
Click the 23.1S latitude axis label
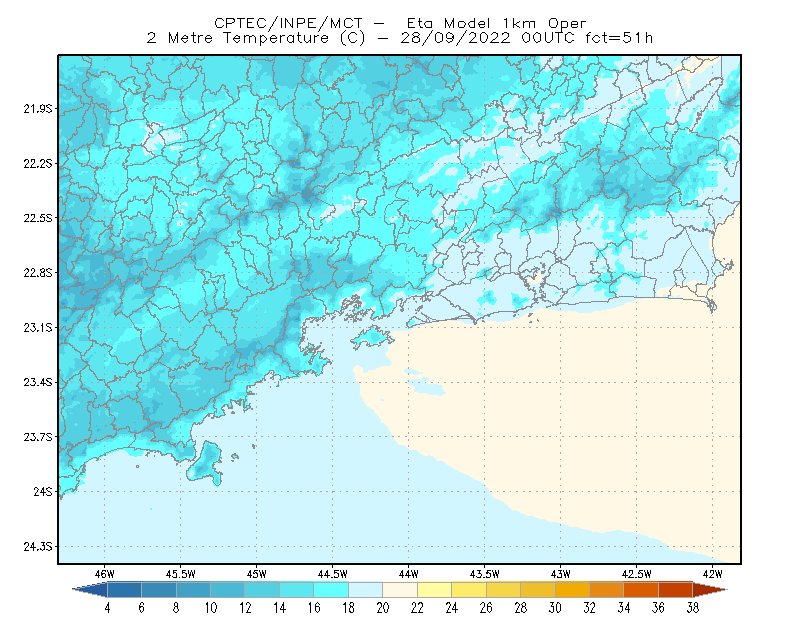38,328
